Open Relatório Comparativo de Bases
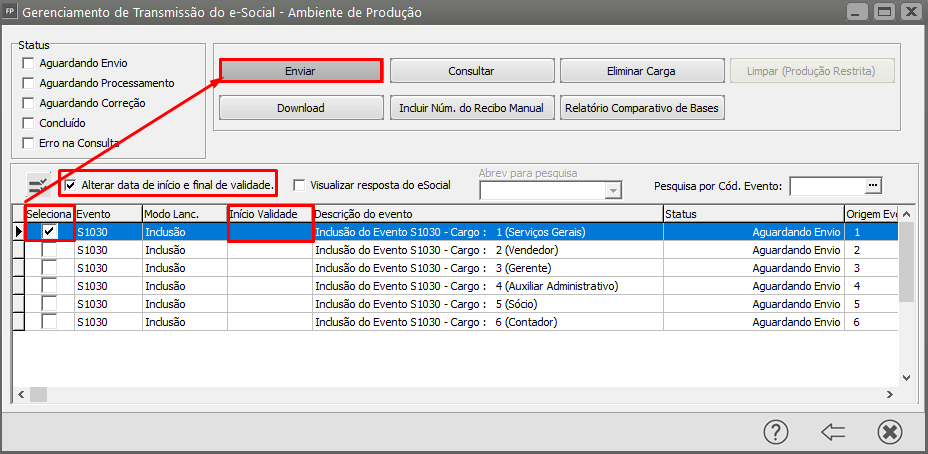 tap(642, 108)
